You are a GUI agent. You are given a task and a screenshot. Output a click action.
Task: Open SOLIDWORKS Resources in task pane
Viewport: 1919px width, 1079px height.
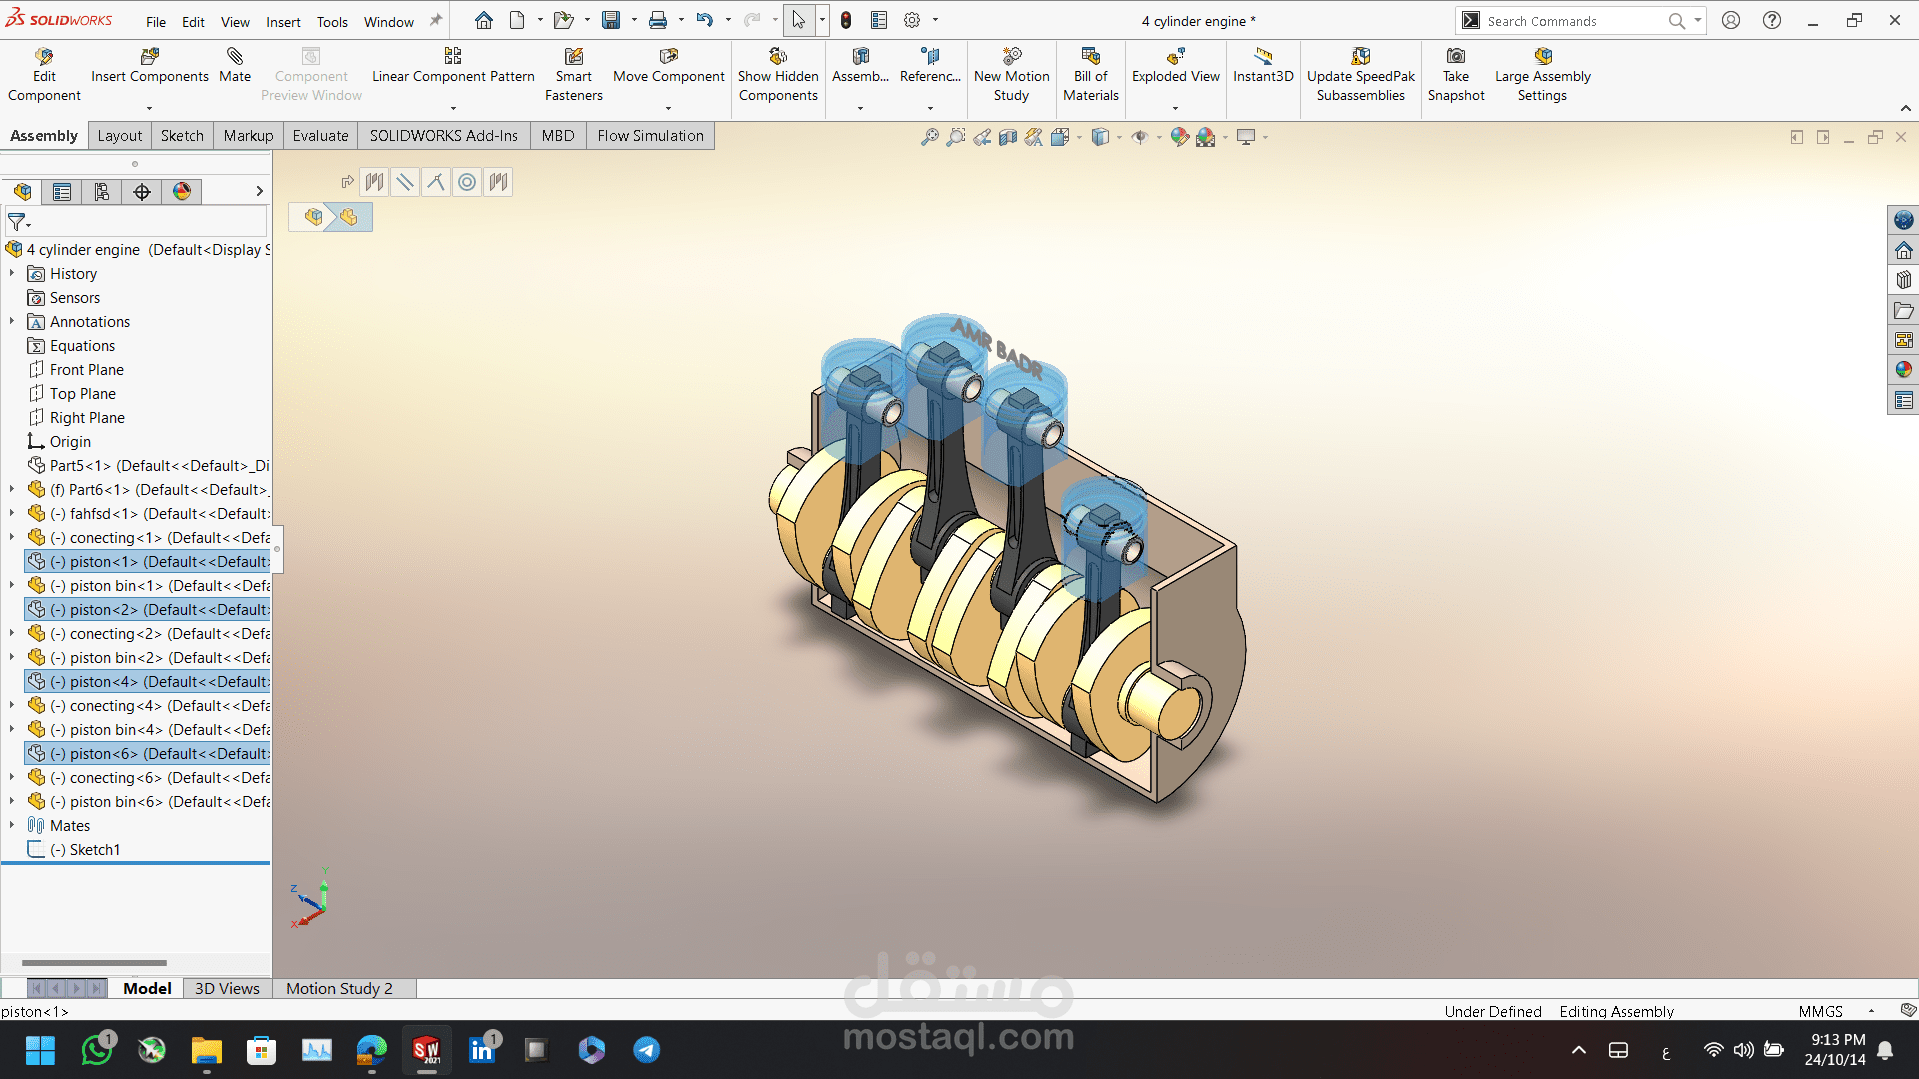pos(1904,250)
